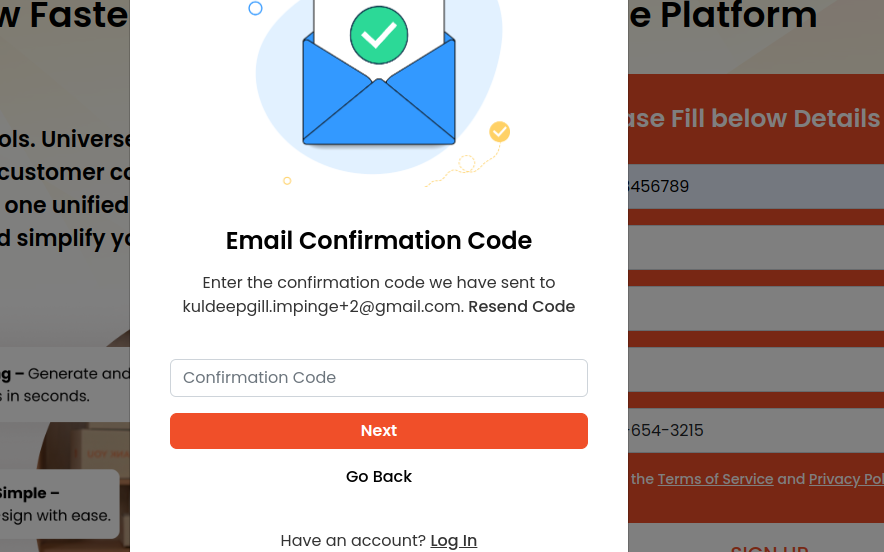884x552 pixels.
Task: Resend the confirmation code
Action: click(x=521, y=307)
